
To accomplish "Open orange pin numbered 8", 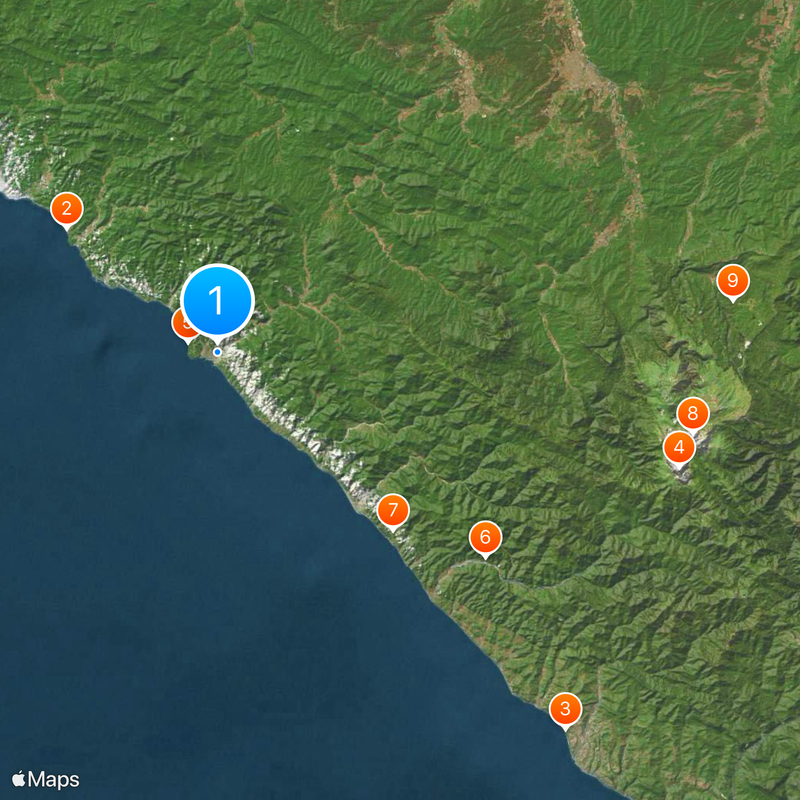I will pyautogui.click(x=693, y=414).
